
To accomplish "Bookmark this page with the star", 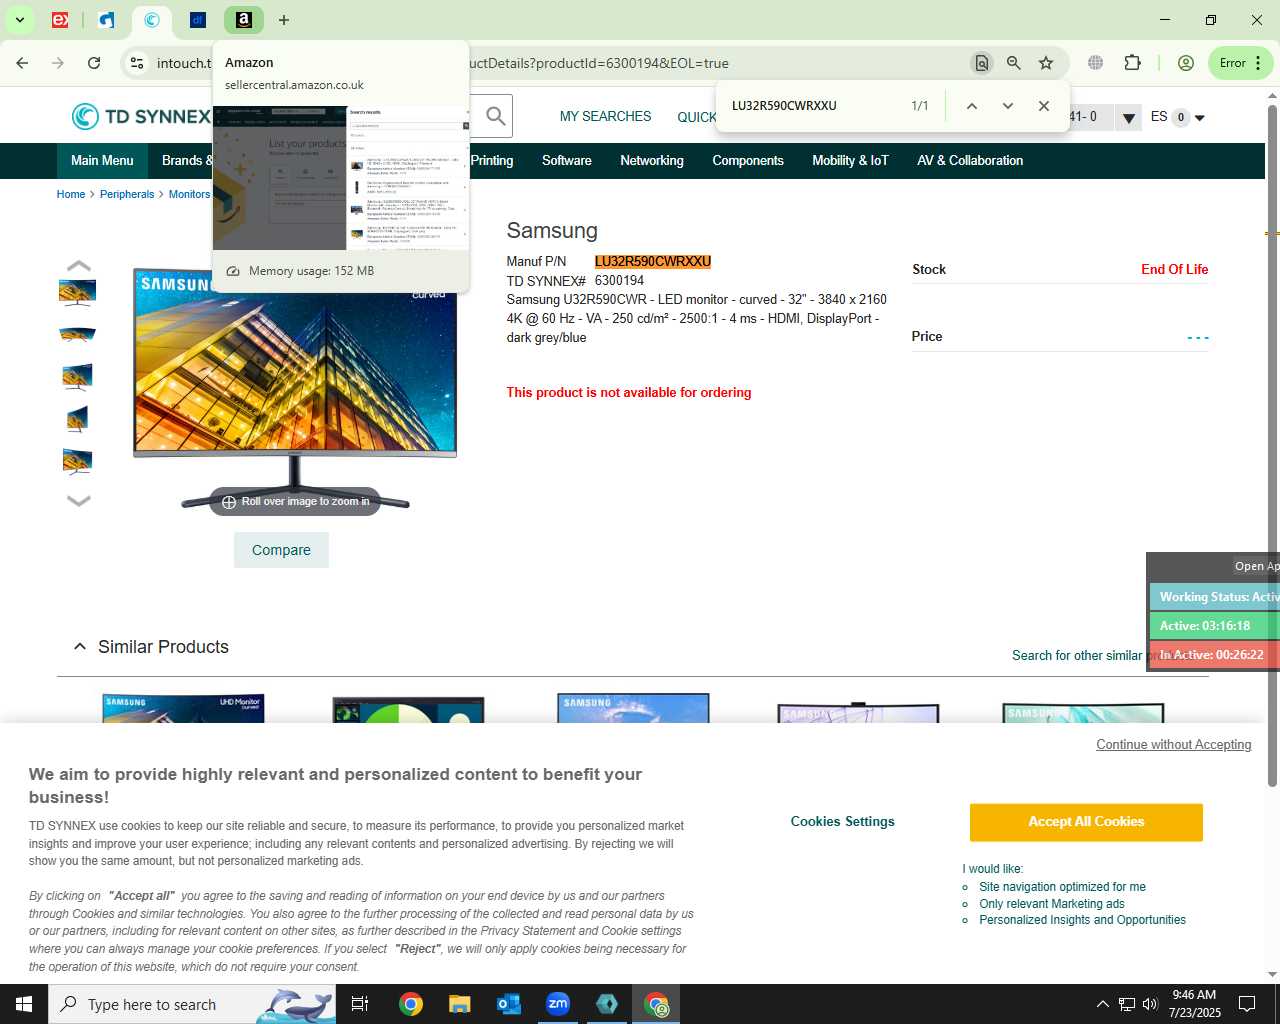I will point(1046,63).
